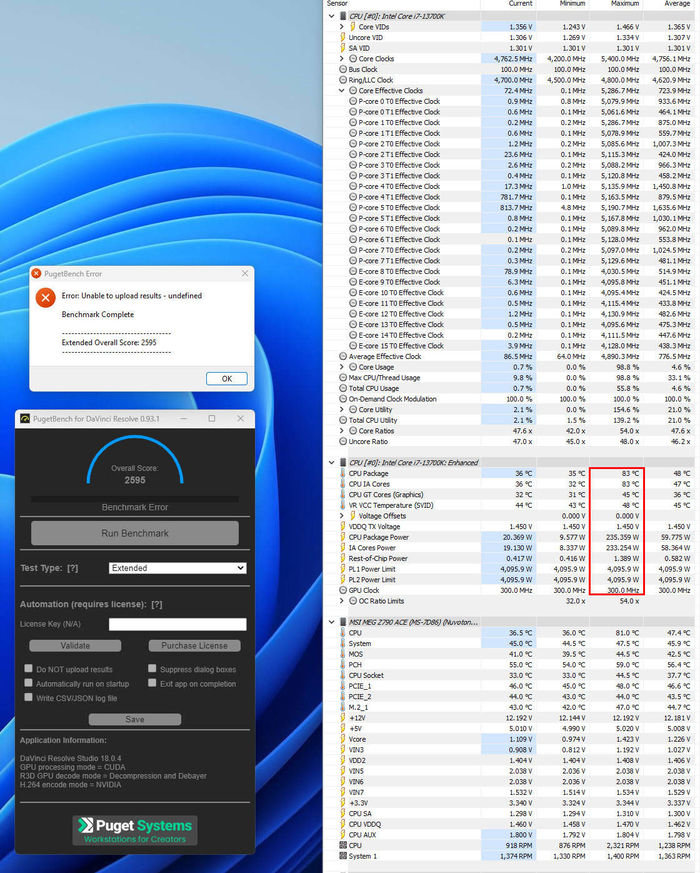
Task: Toggle Exit app on completion checkbox
Action: click(152, 683)
